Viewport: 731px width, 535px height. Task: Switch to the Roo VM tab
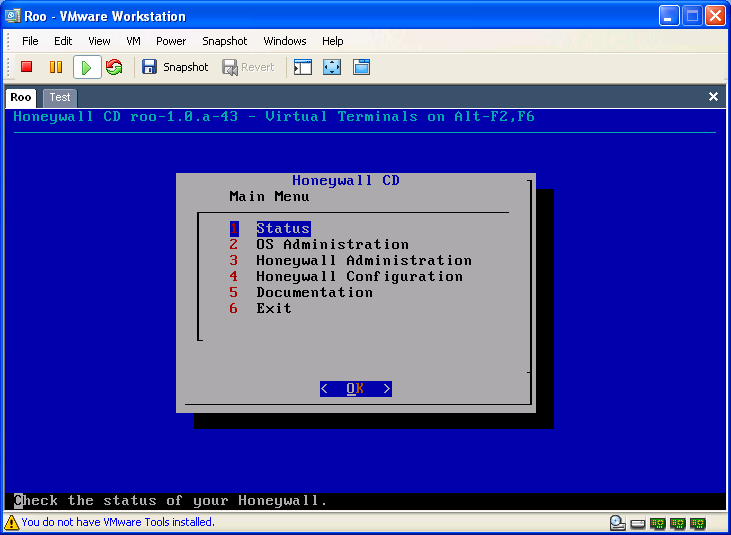point(21,97)
